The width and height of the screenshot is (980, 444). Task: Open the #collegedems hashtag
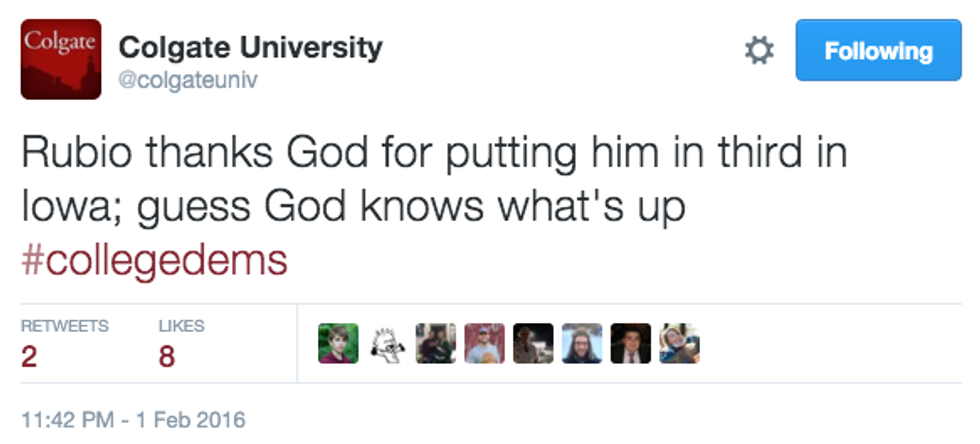(x=154, y=261)
